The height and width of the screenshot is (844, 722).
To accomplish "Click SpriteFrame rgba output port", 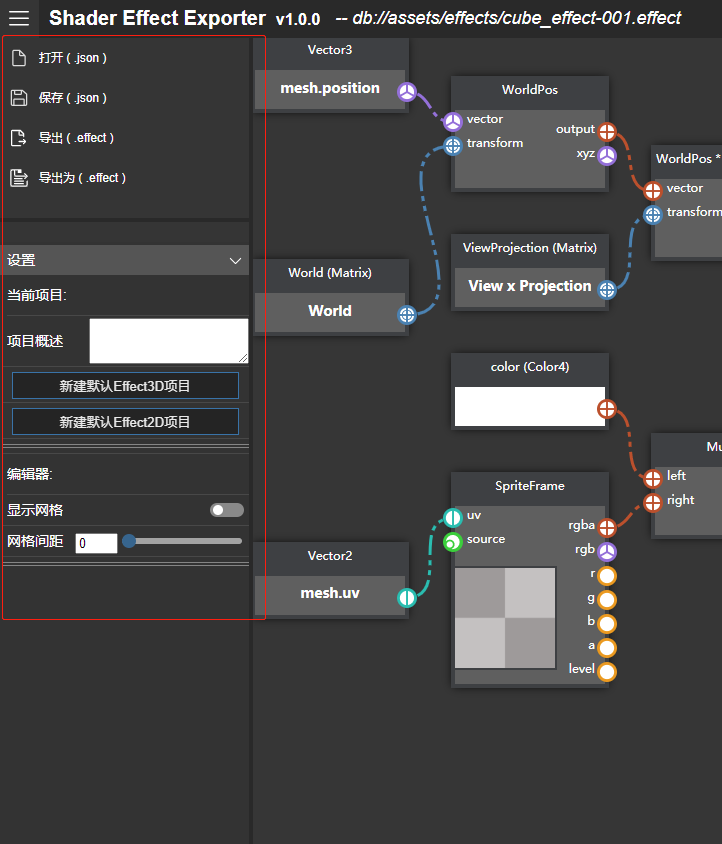I will [x=607, y=527].
